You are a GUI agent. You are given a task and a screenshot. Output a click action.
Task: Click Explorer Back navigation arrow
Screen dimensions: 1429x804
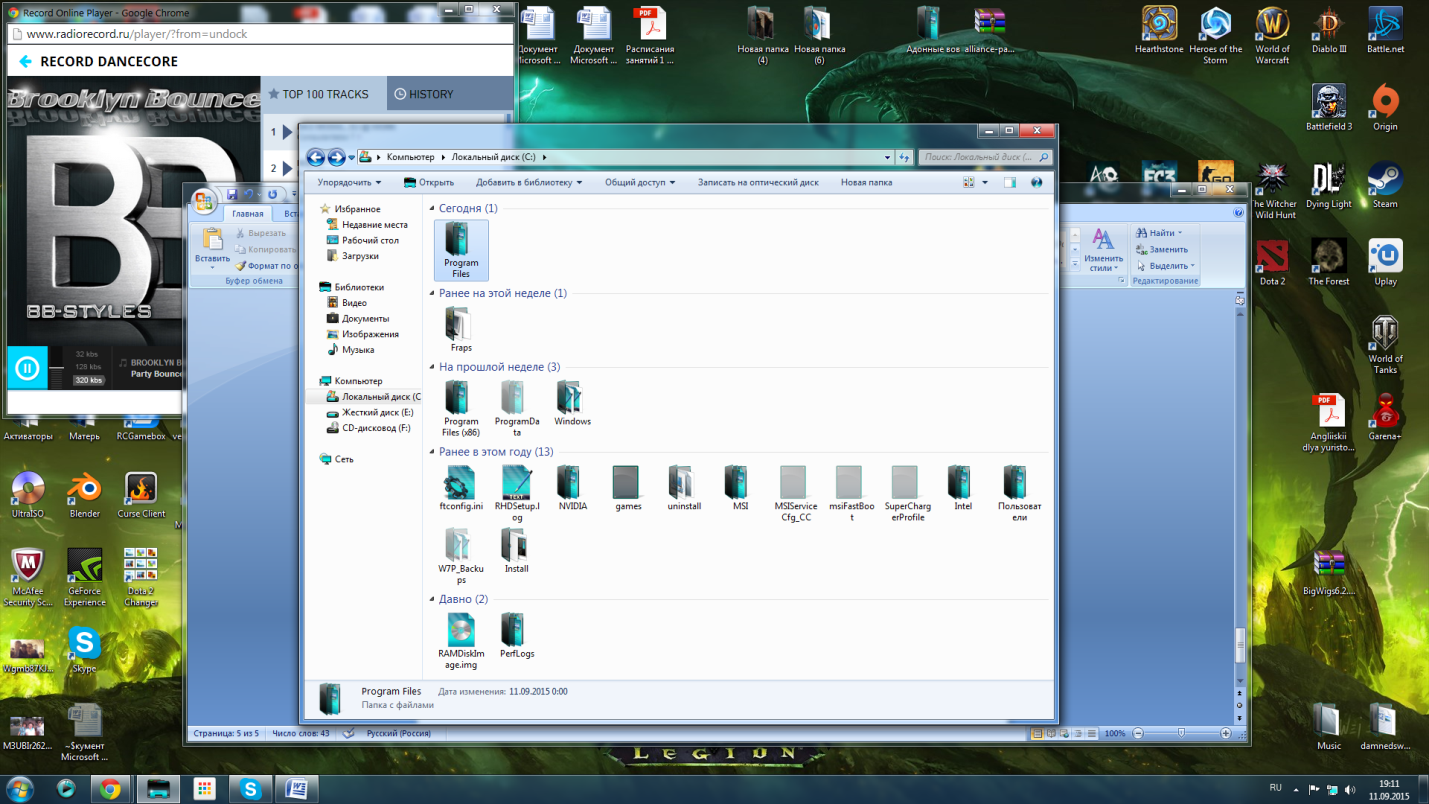pyautogui.click(x=315, y=157)
